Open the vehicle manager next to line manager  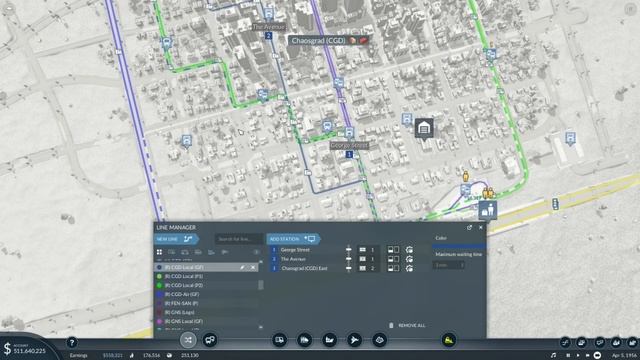(210, 340)
